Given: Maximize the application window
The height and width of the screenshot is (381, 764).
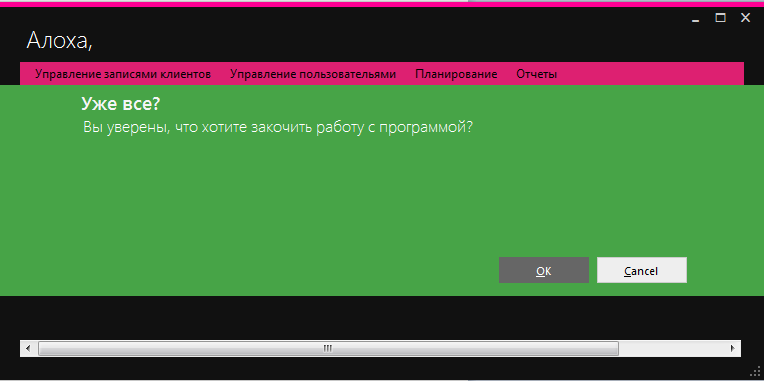Looking at the screenshot, I should (720, 18).
